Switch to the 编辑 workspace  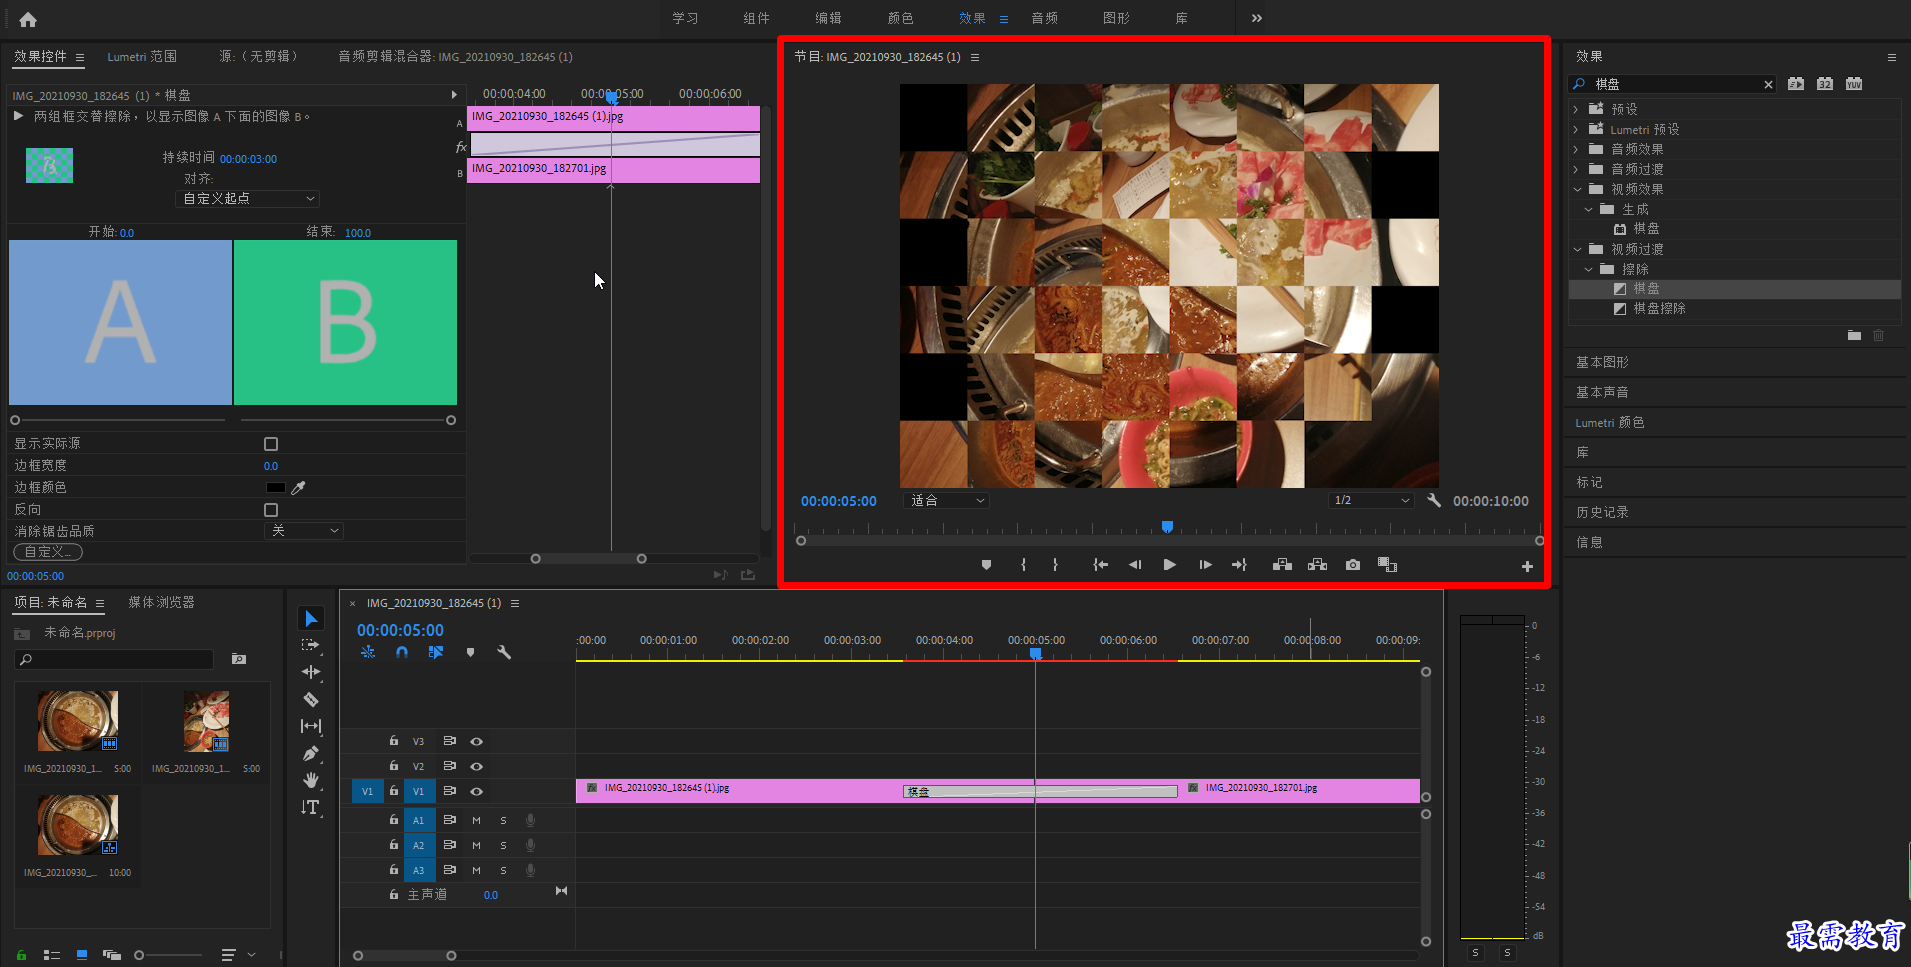(828, 18)
